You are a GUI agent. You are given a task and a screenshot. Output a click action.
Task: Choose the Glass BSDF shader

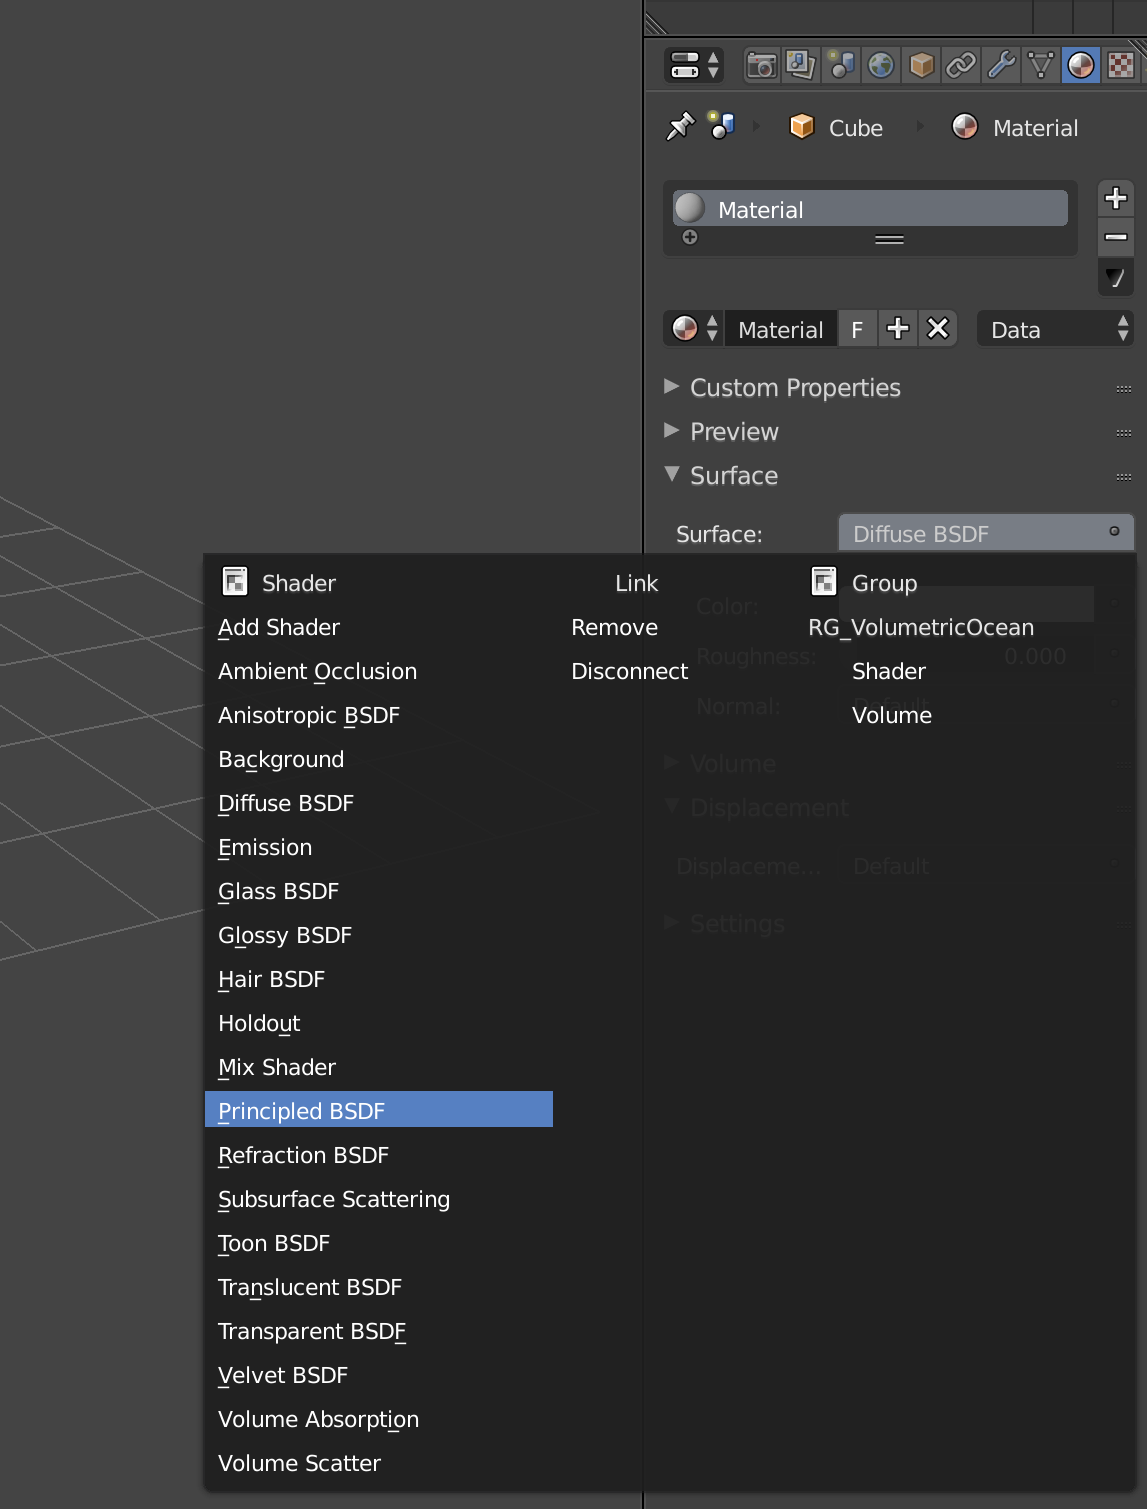coord(379,891)
